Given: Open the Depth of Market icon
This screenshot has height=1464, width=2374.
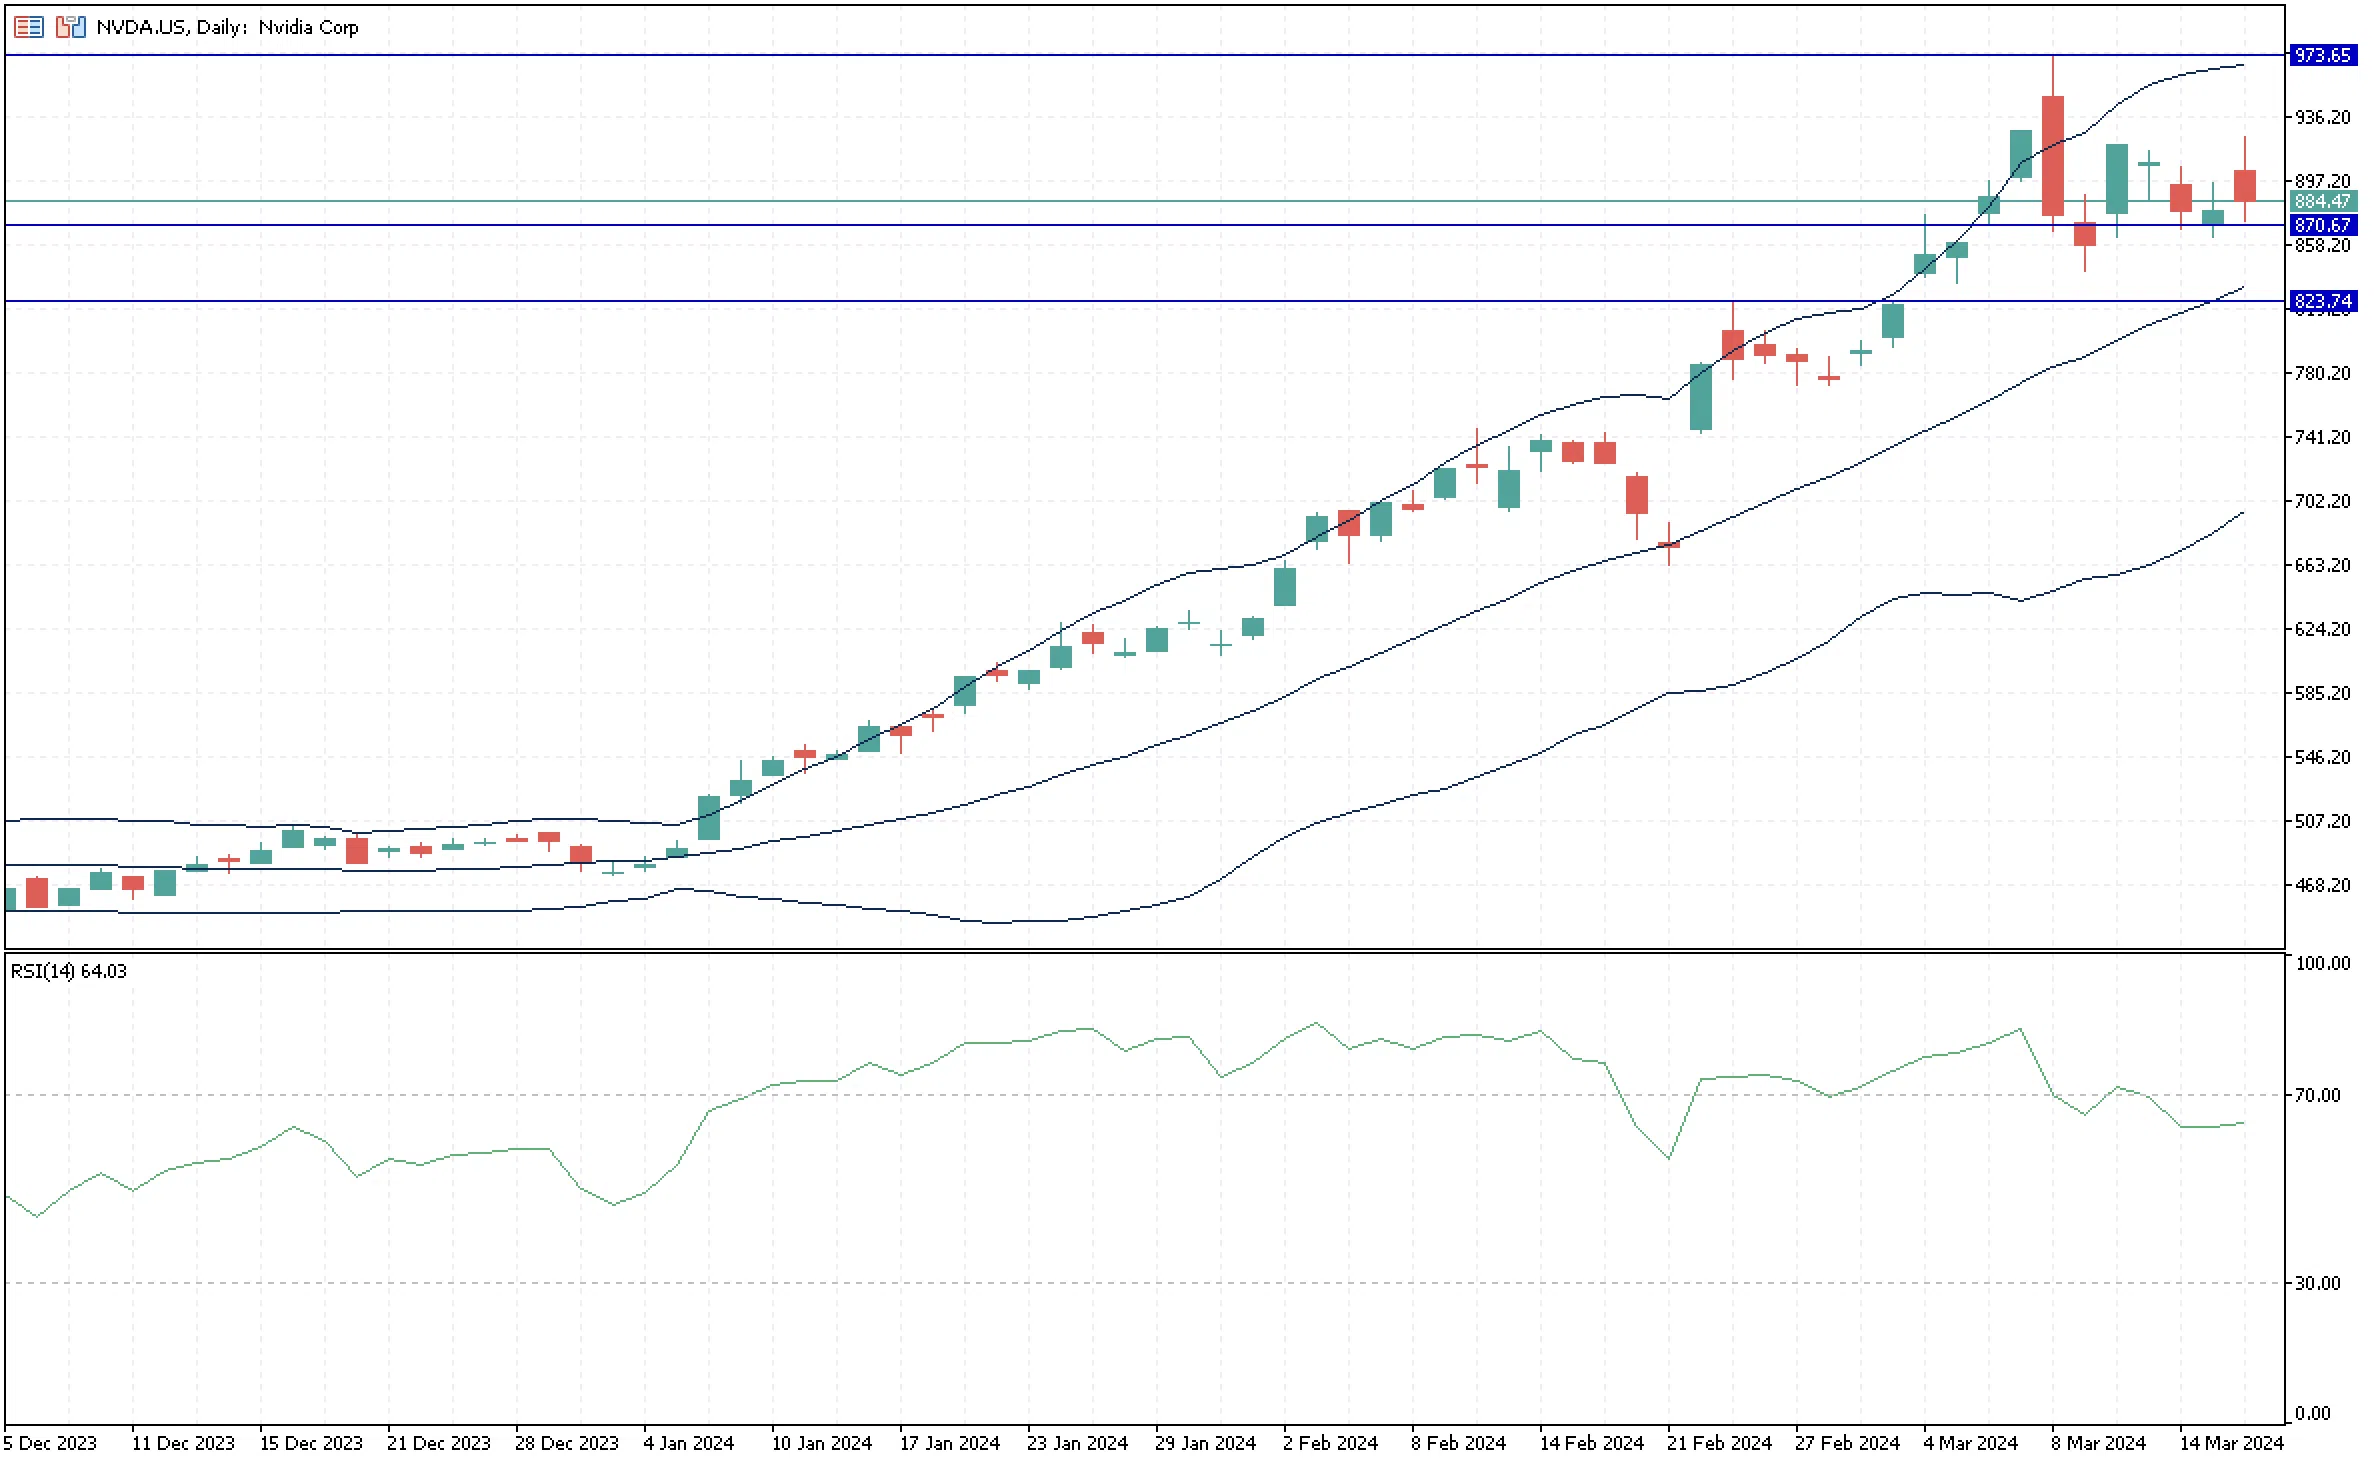Looking at the screenshot, I should click(28, 27).
